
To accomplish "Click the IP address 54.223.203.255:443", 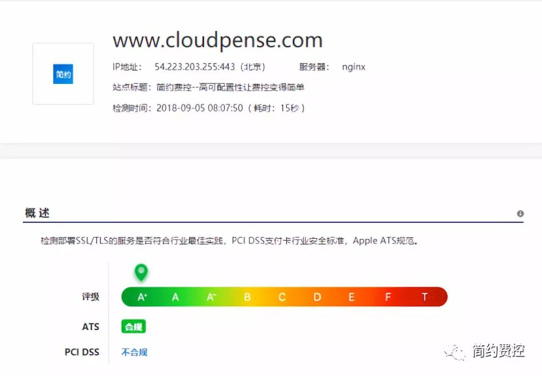I will tap(195, 67).
